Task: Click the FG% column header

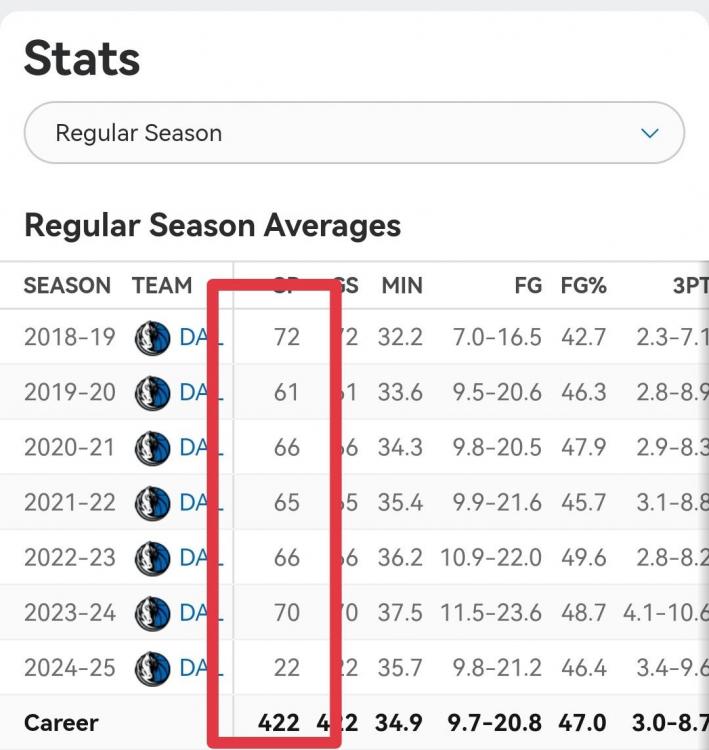Action: point(583,286)
